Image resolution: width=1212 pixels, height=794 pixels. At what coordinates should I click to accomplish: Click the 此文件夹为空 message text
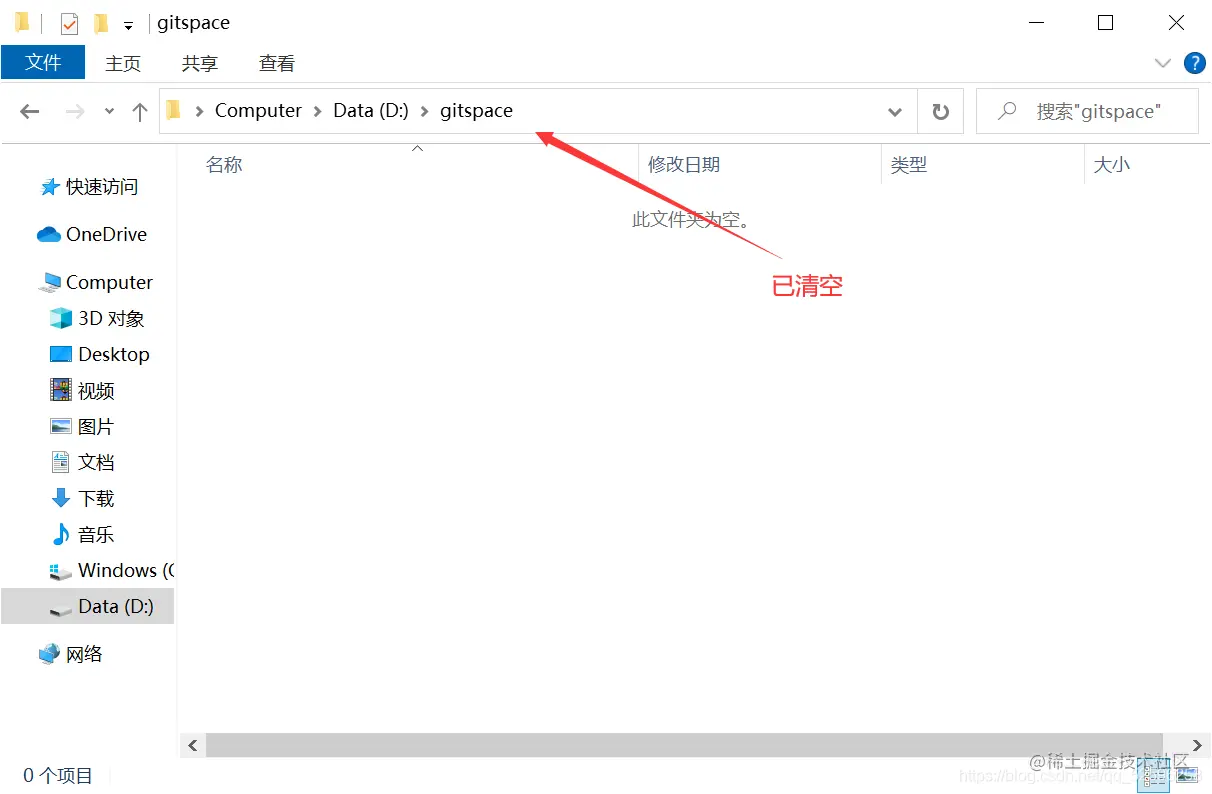point(691,219)
